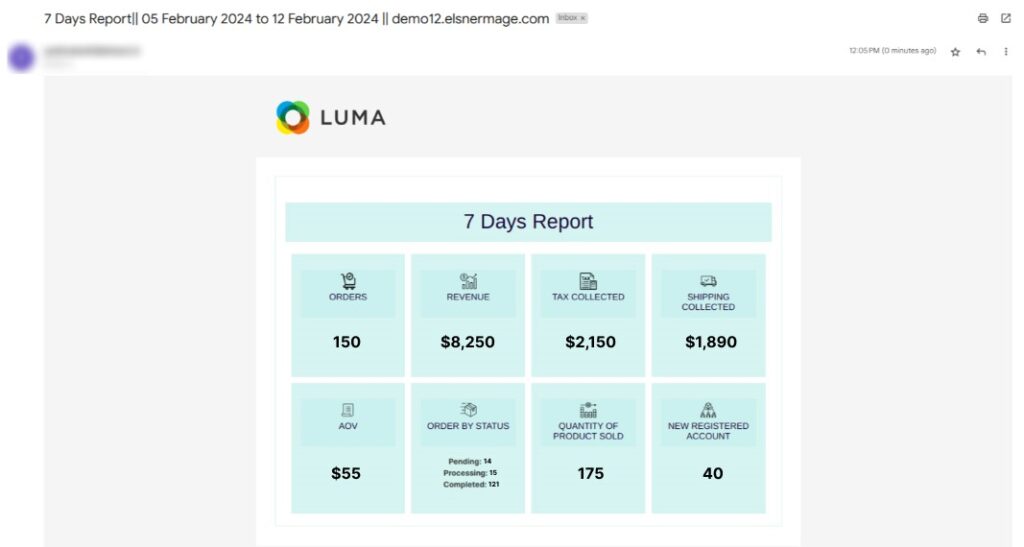Image resolution: width=1024 pixels, height=547 pixels.
Task: Click the $8,250 revenue value
Action: [468, 342]
